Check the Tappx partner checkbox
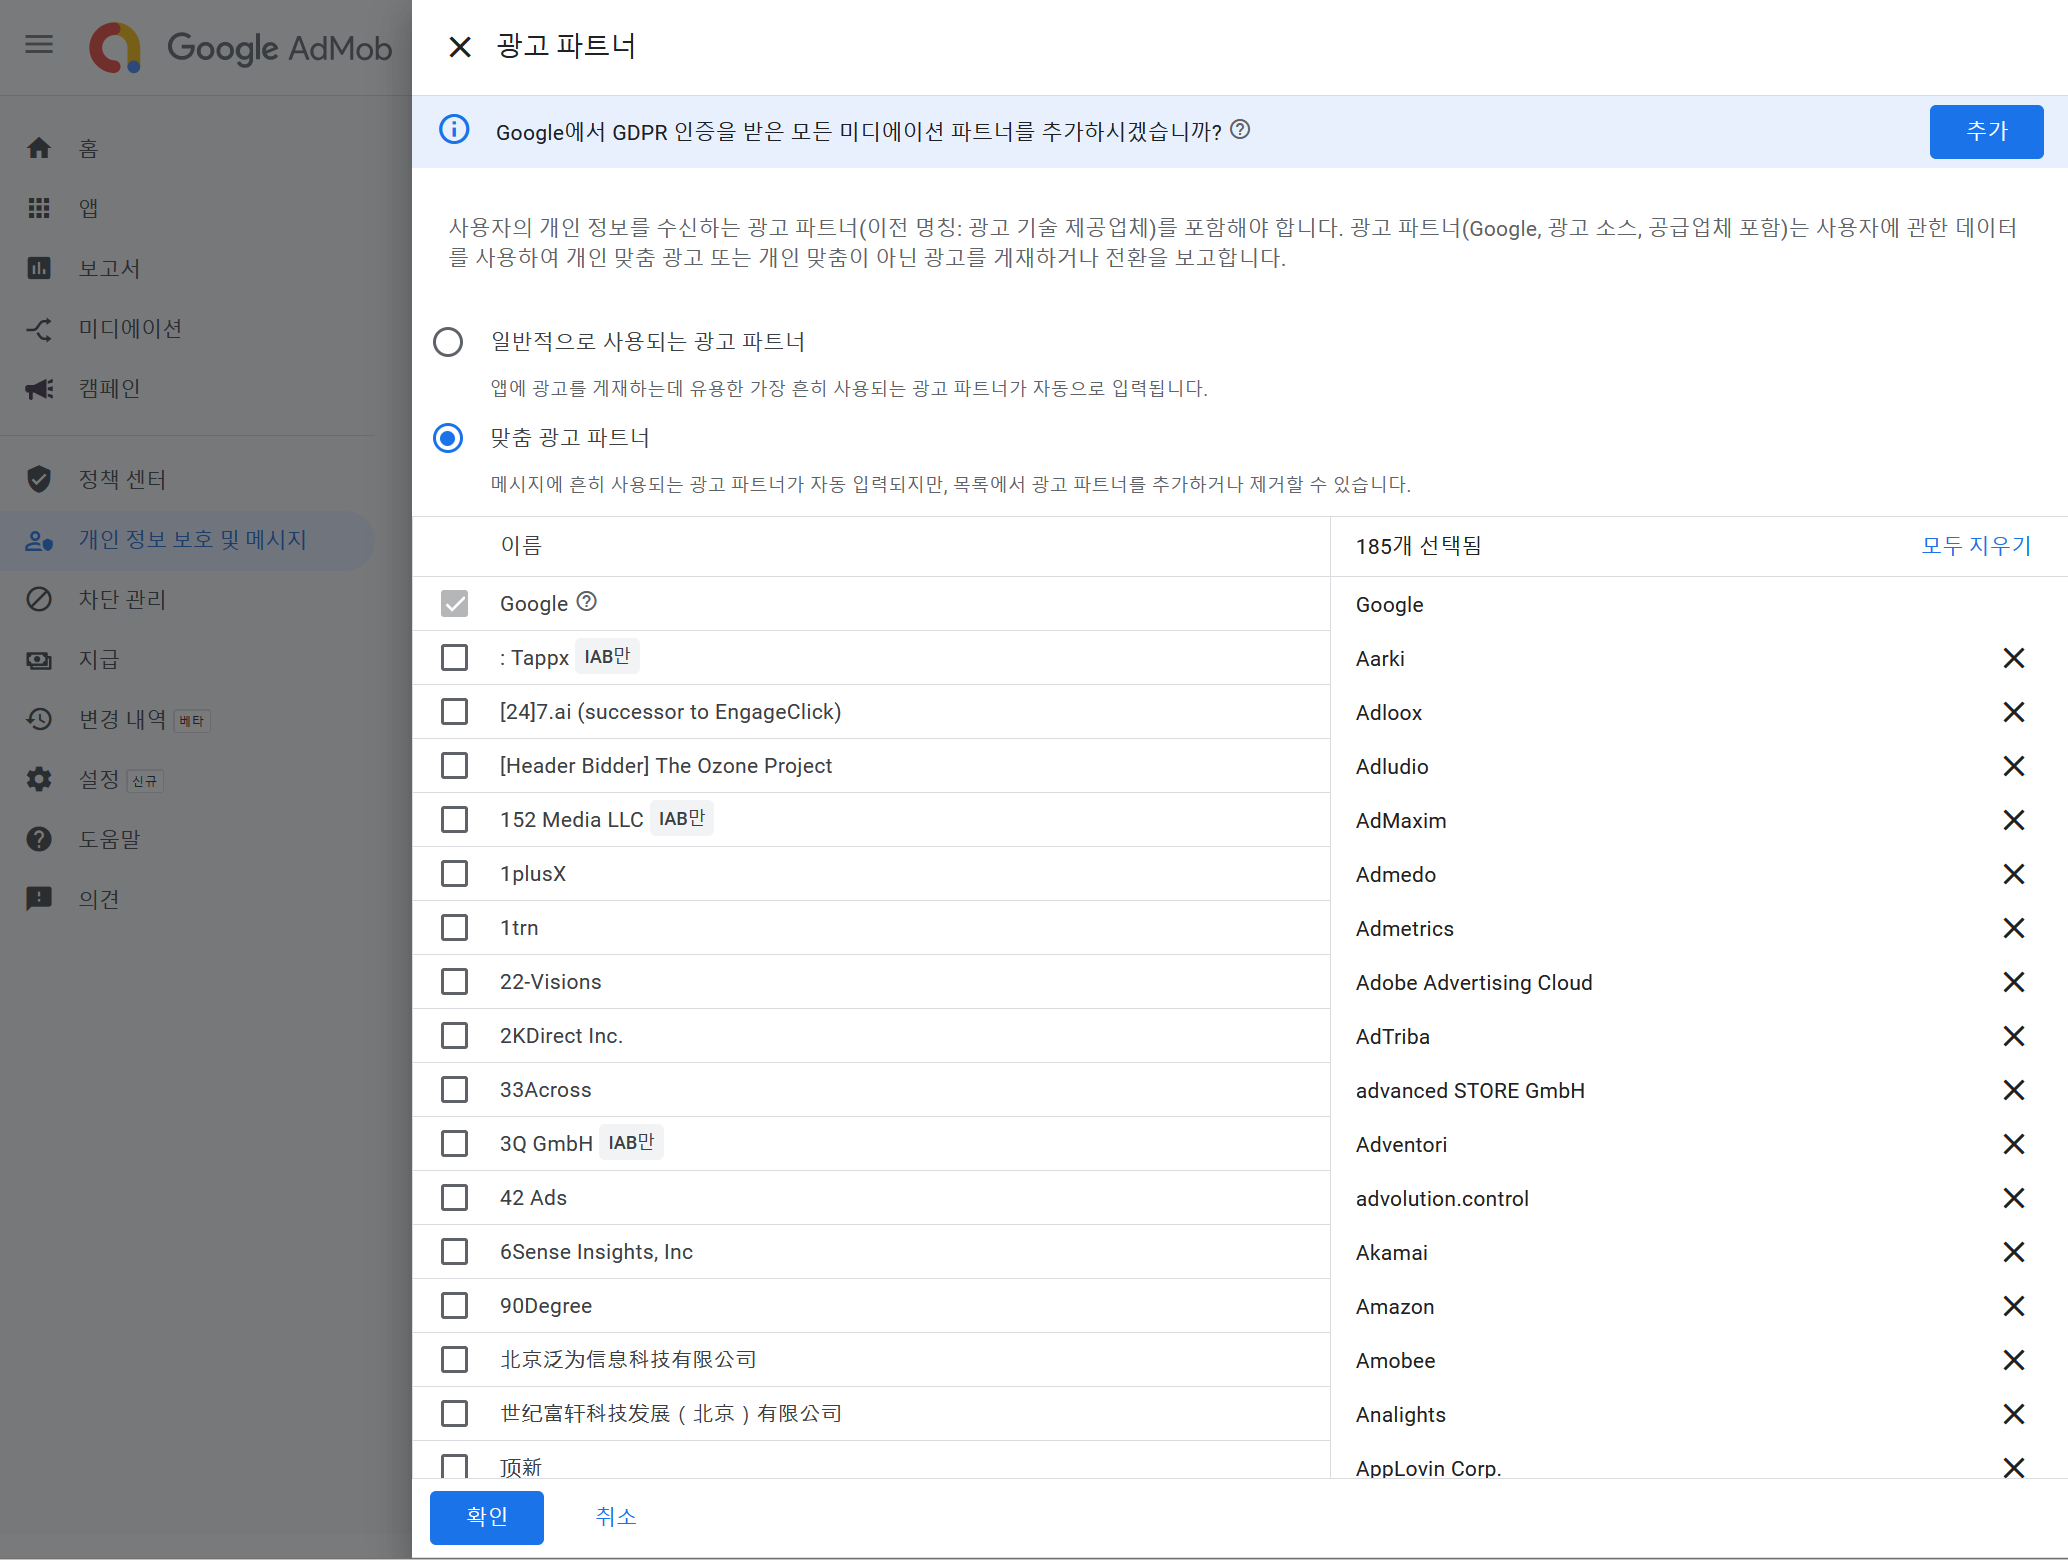 click(455, 657)
